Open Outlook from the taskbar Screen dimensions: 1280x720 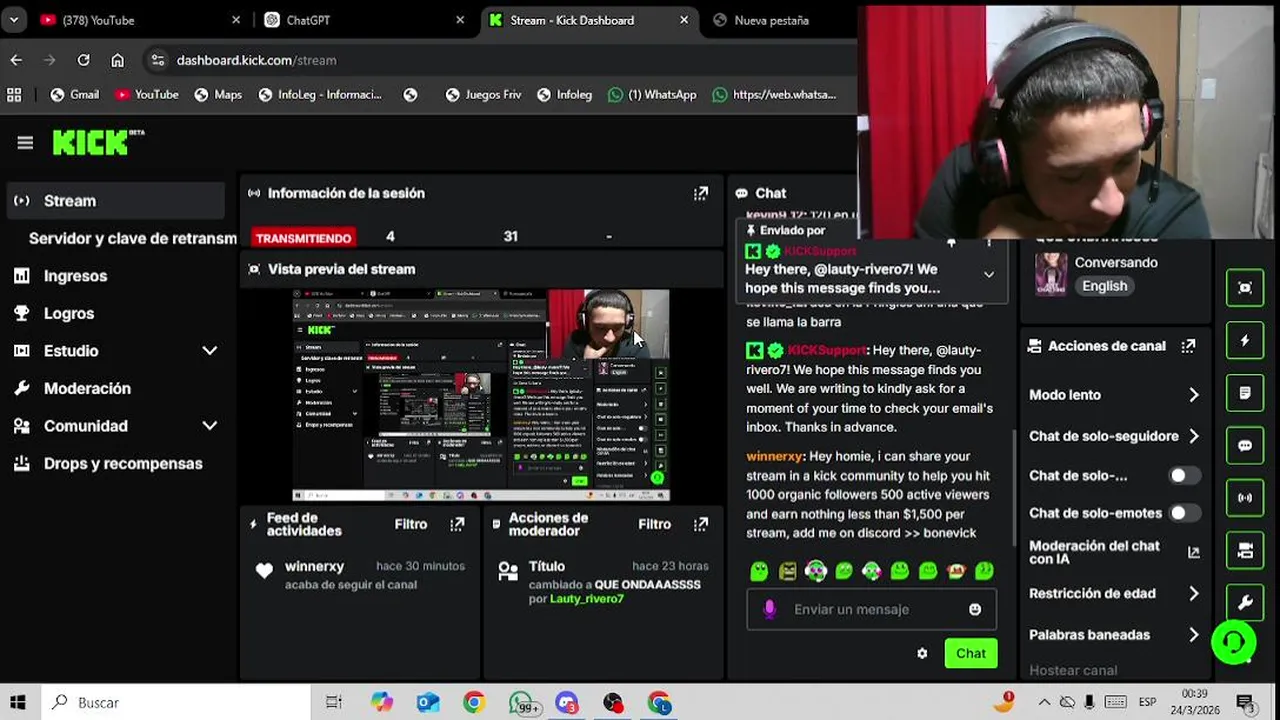click(428, 703)
